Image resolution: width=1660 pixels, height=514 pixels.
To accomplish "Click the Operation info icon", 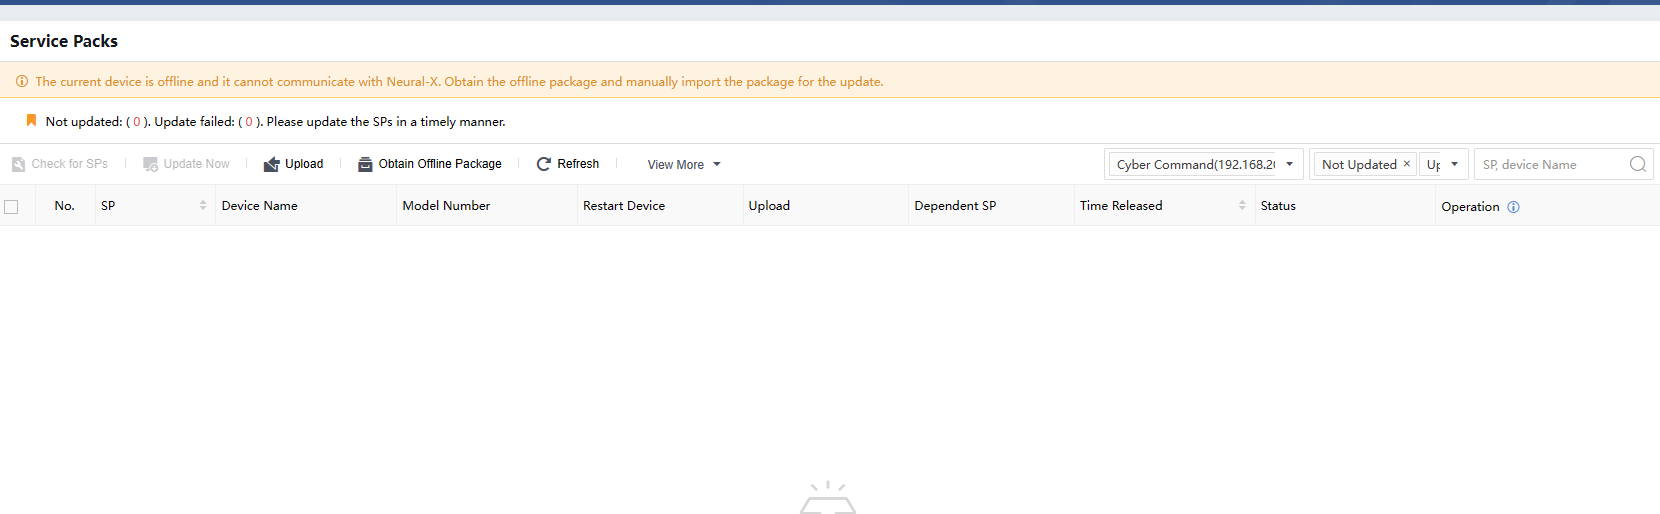I will coord(1513,207).
